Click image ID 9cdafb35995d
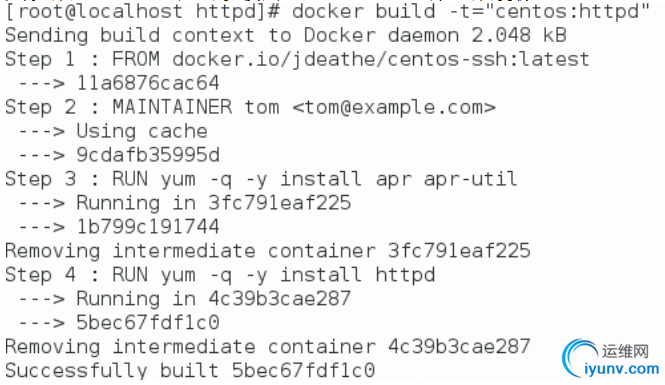 [148, 155]
